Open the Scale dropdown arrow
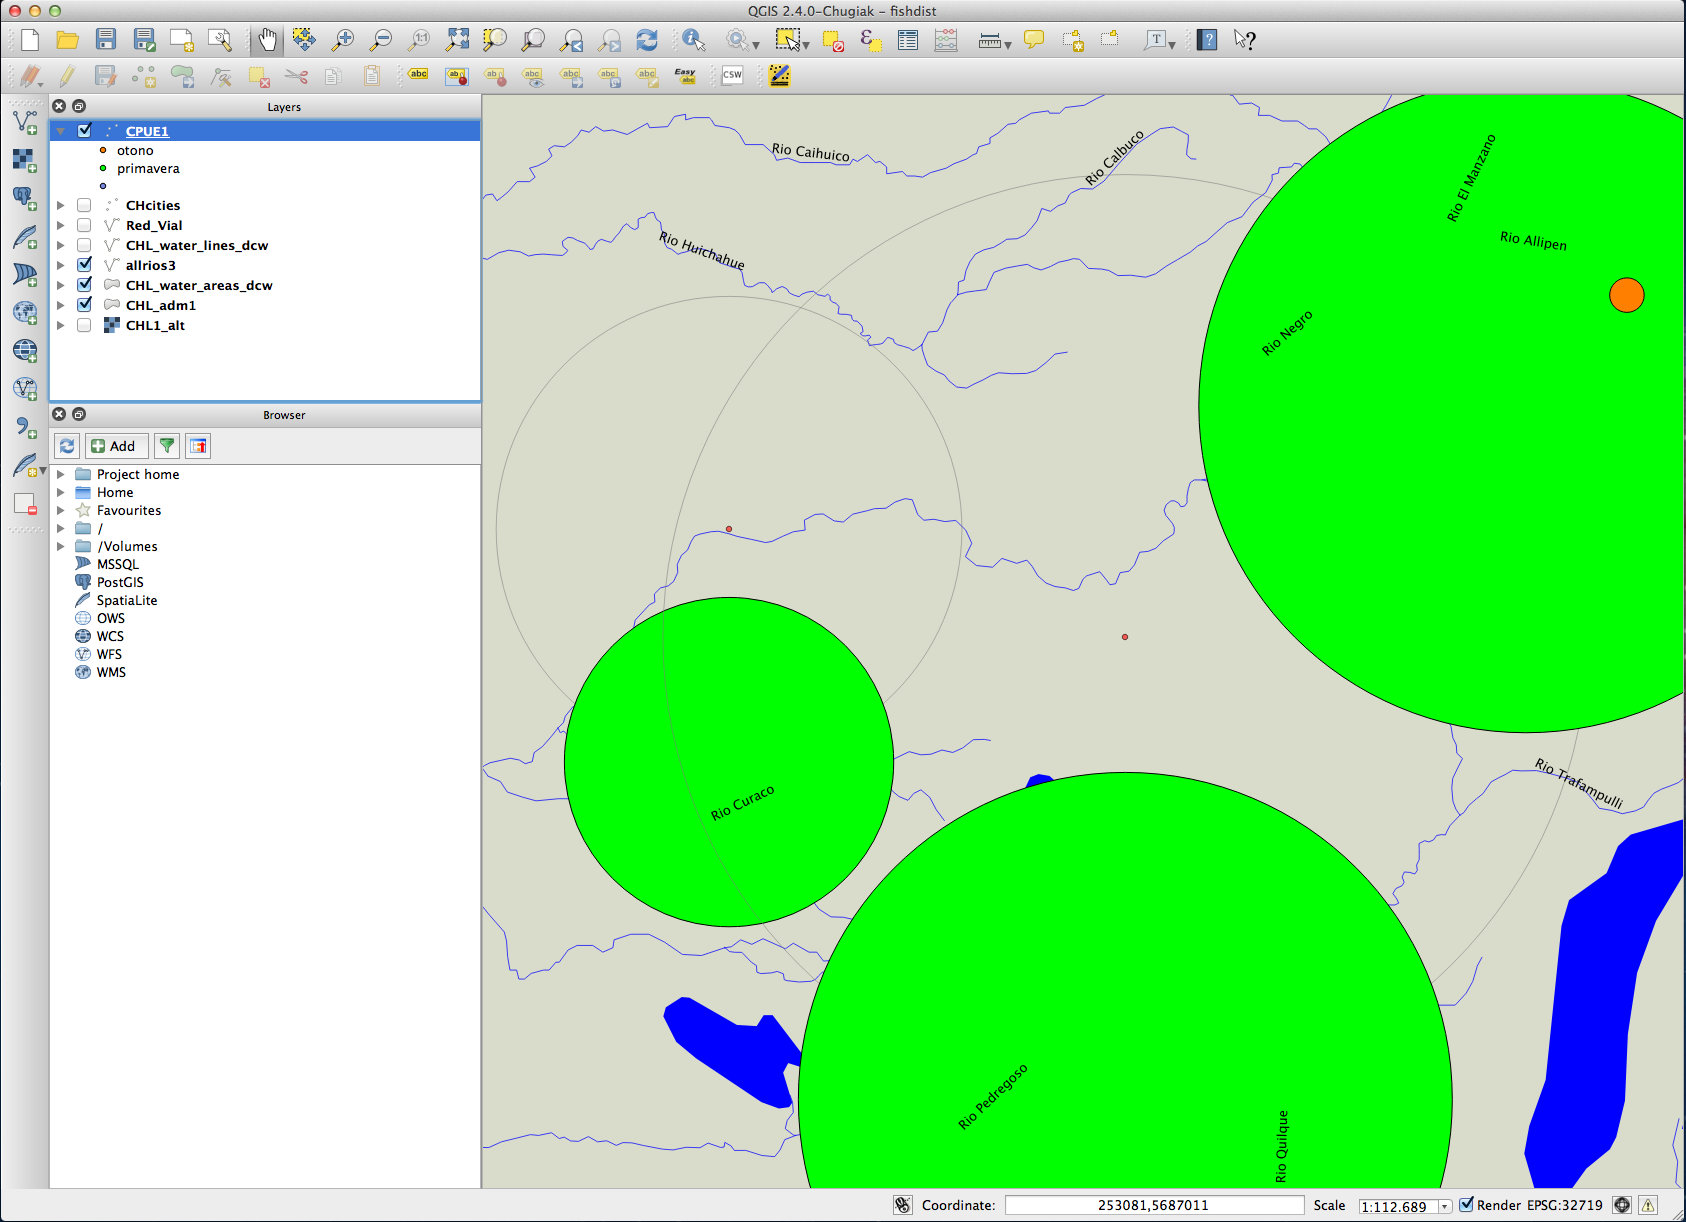The image size is (1686, 1222). (1444, 1206)
